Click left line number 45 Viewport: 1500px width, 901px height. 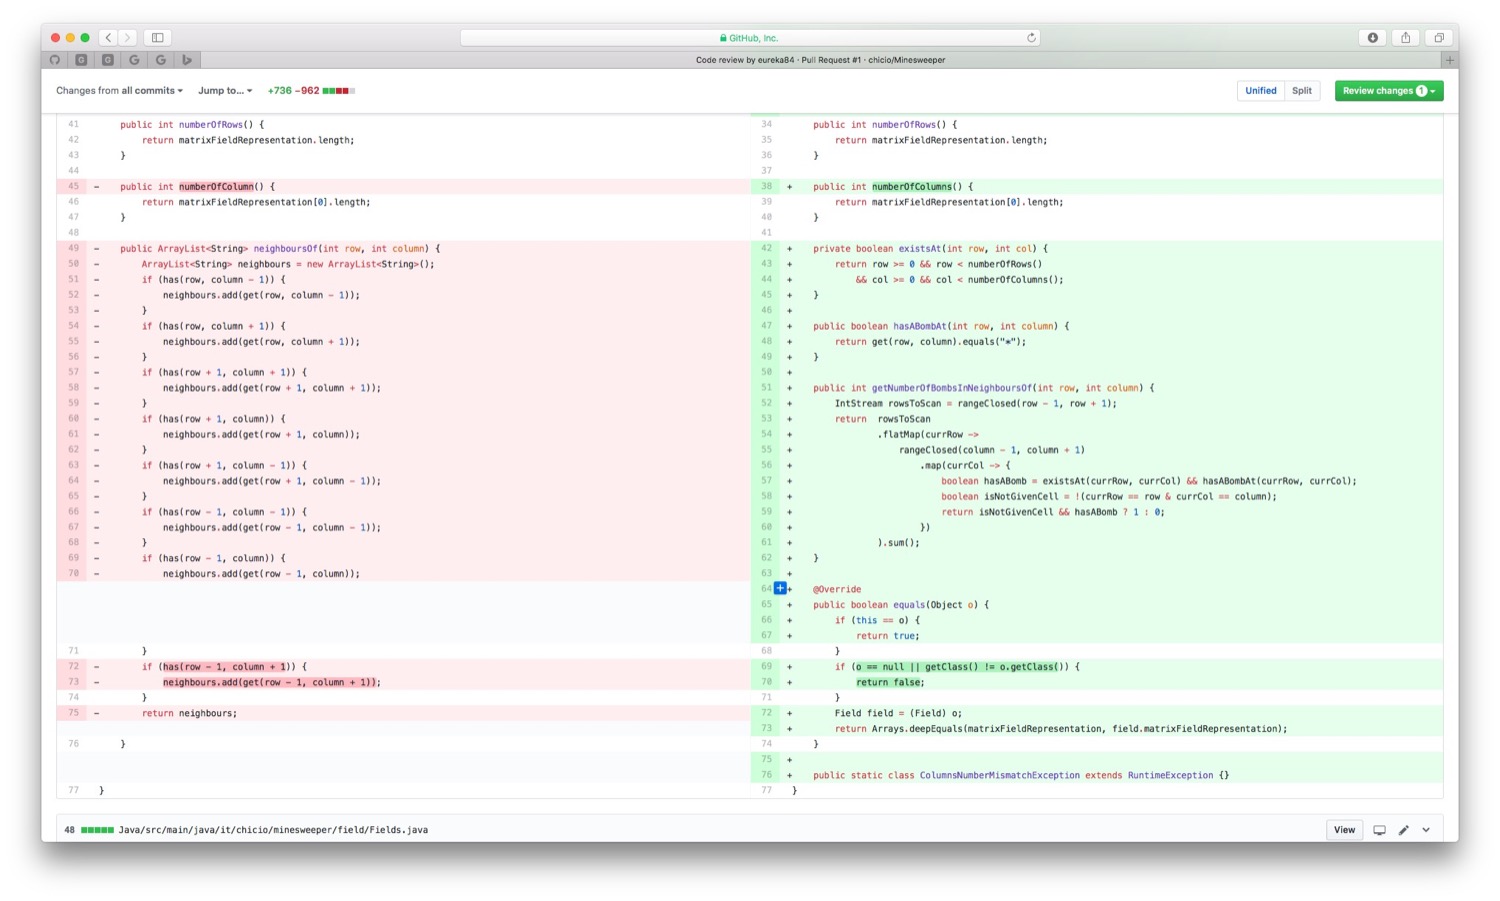pos(73,187)
